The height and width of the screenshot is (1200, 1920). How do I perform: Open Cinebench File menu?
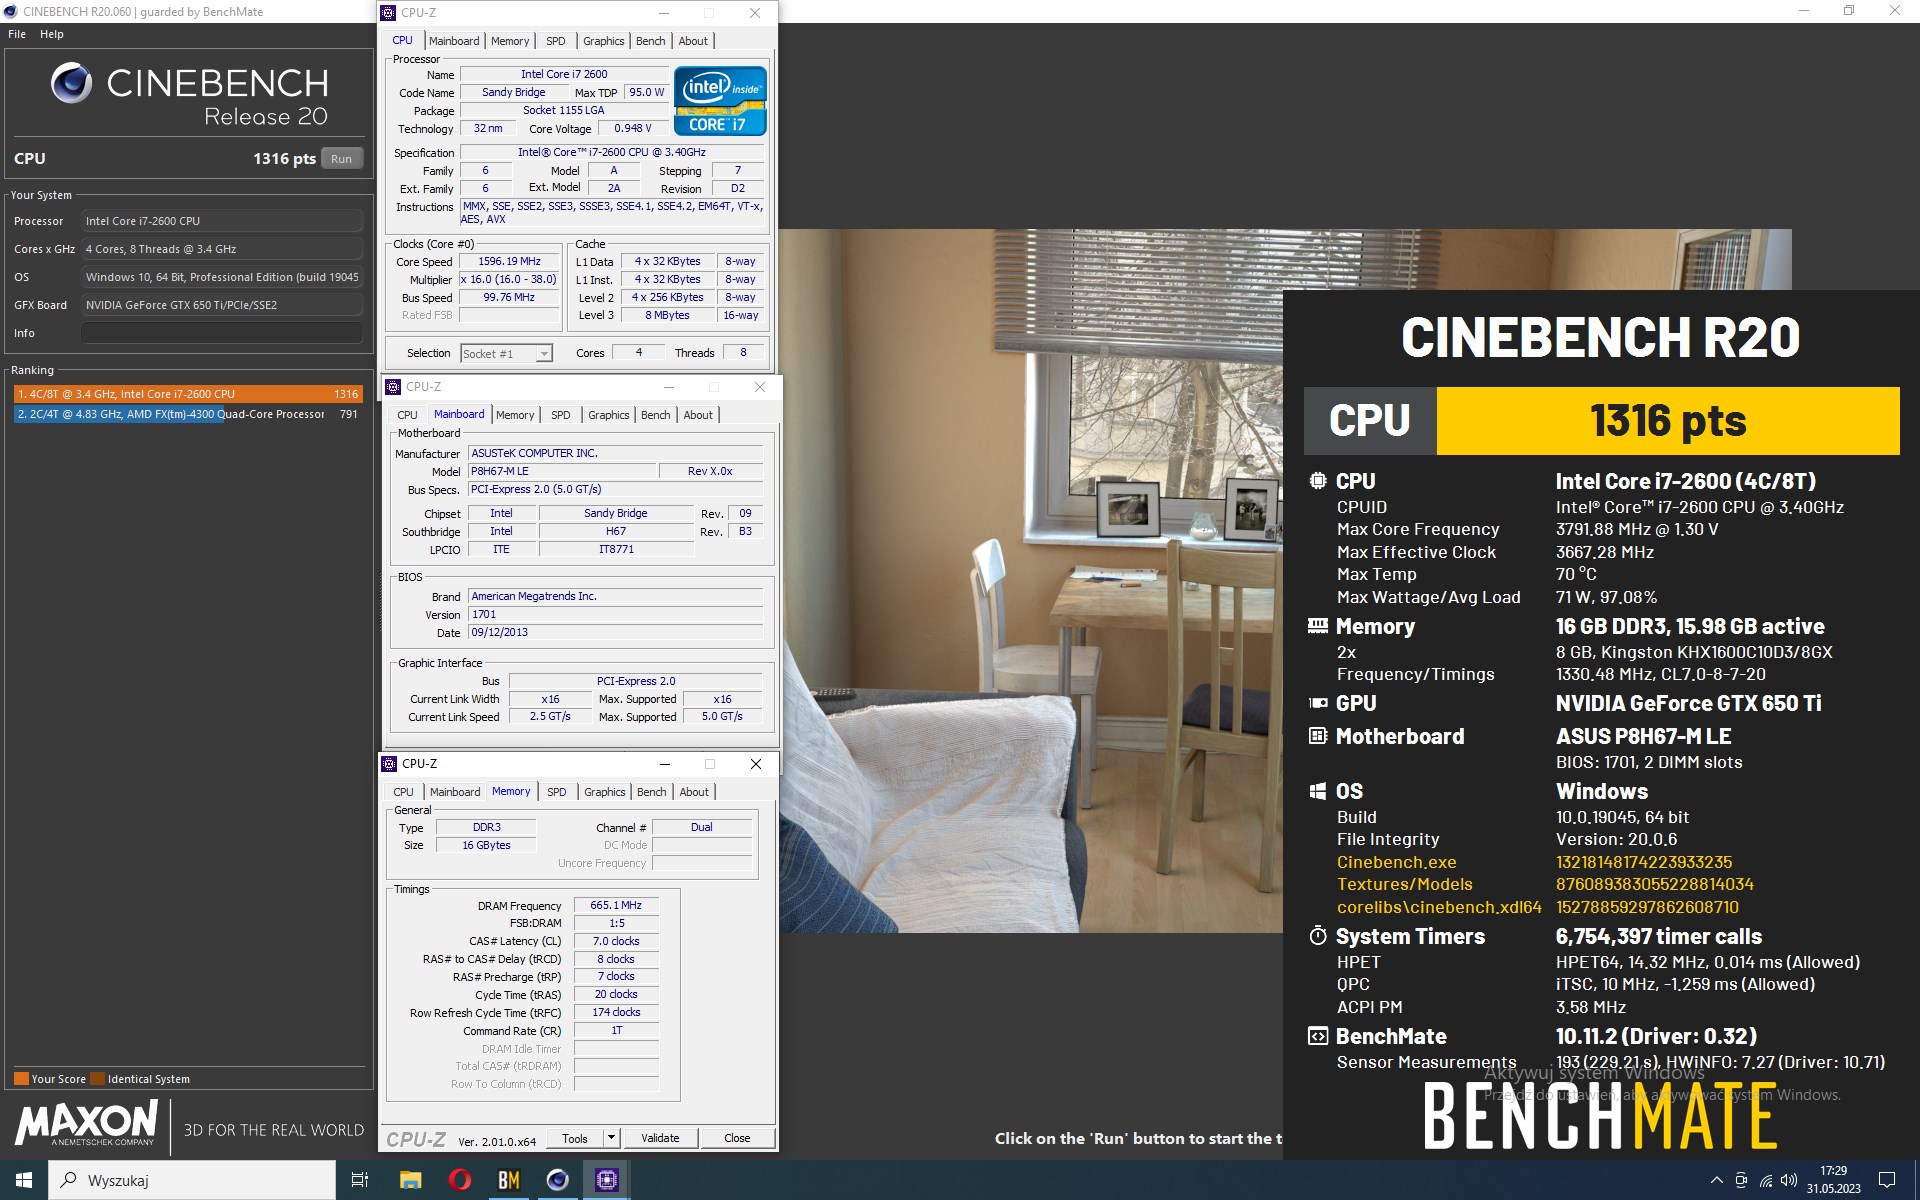(x=17, y=34)
